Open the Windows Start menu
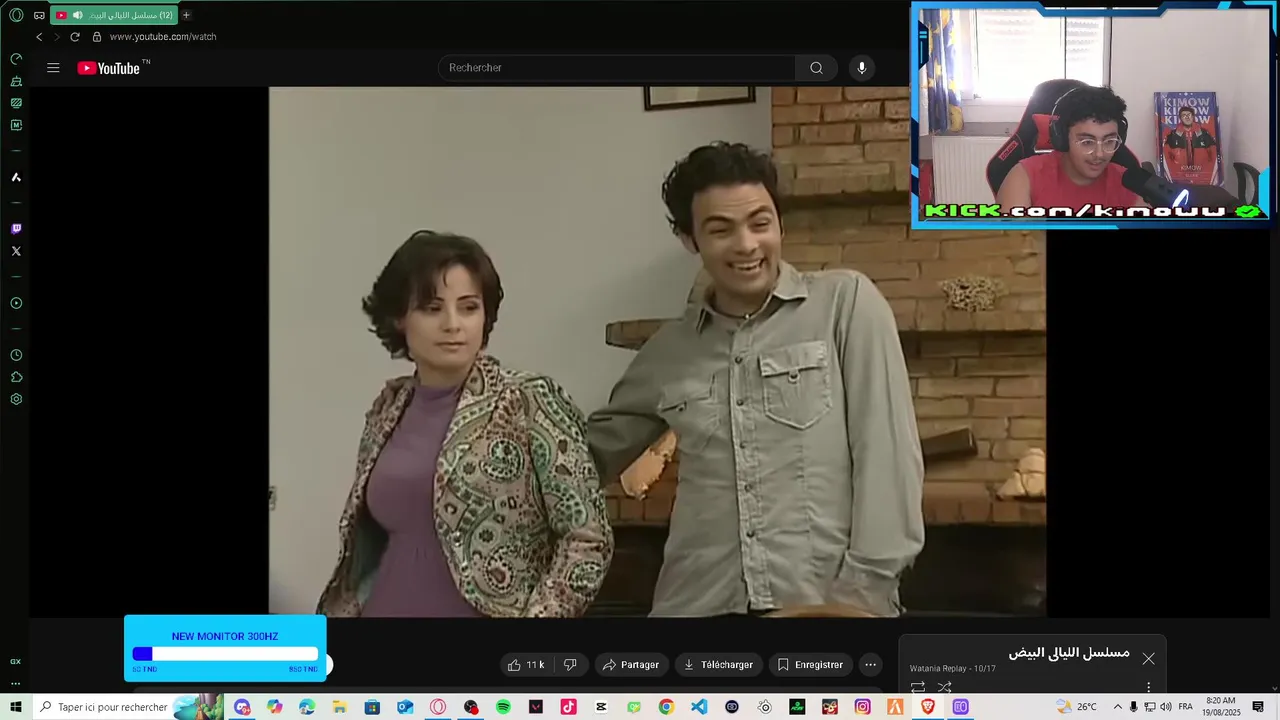 point(16,707)
